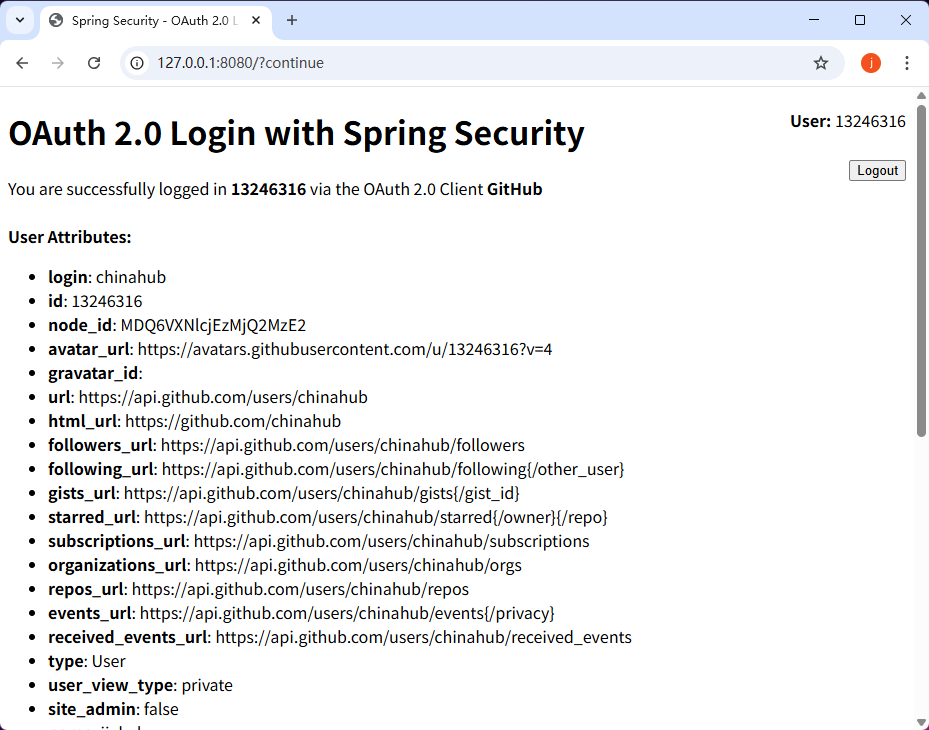929x730 pixels.
Task: Reload the current page
Action: pyautogui.click(x=94, y=63)
